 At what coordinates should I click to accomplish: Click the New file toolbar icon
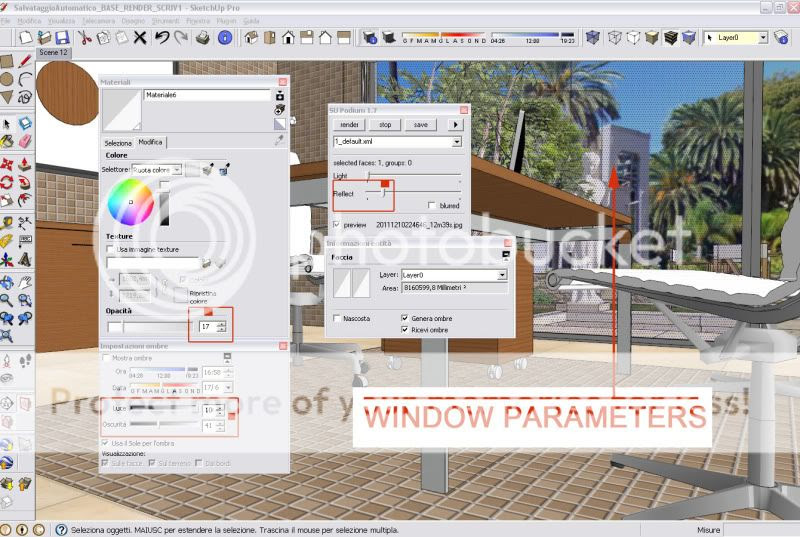point(26,37)
